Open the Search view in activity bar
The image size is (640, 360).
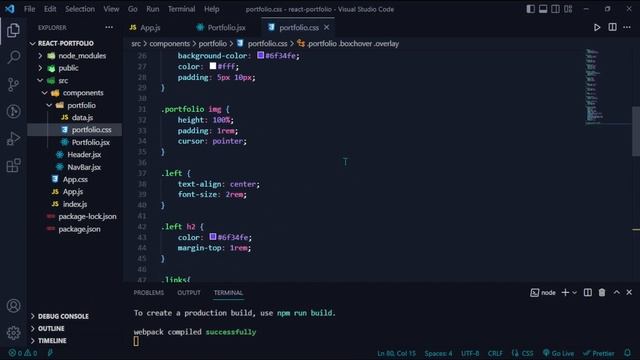click(13, 57)
